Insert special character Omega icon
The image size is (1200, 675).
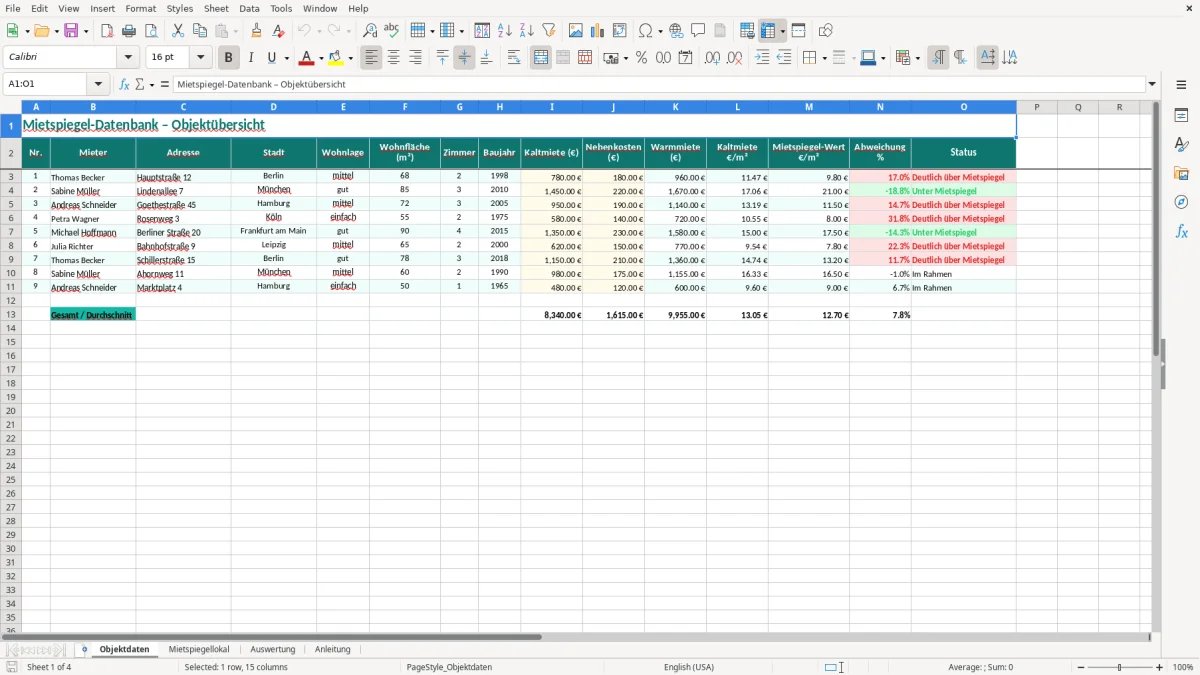[646, 31]
